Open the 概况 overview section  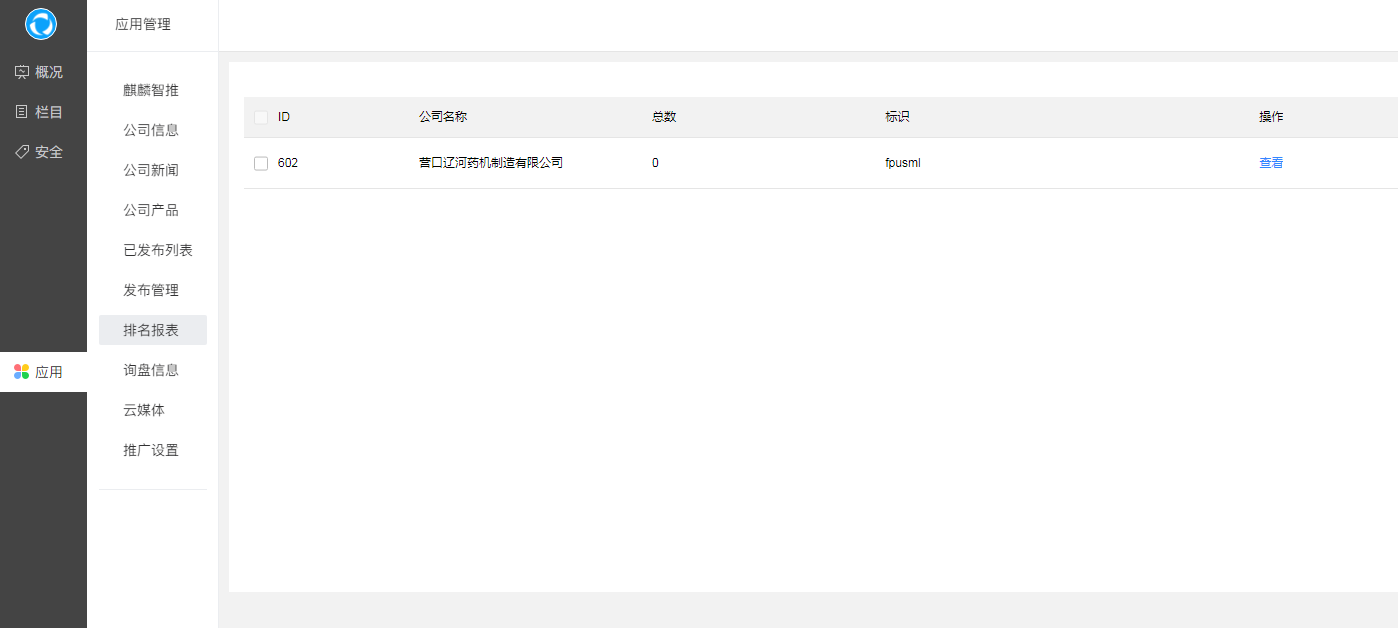43,72
